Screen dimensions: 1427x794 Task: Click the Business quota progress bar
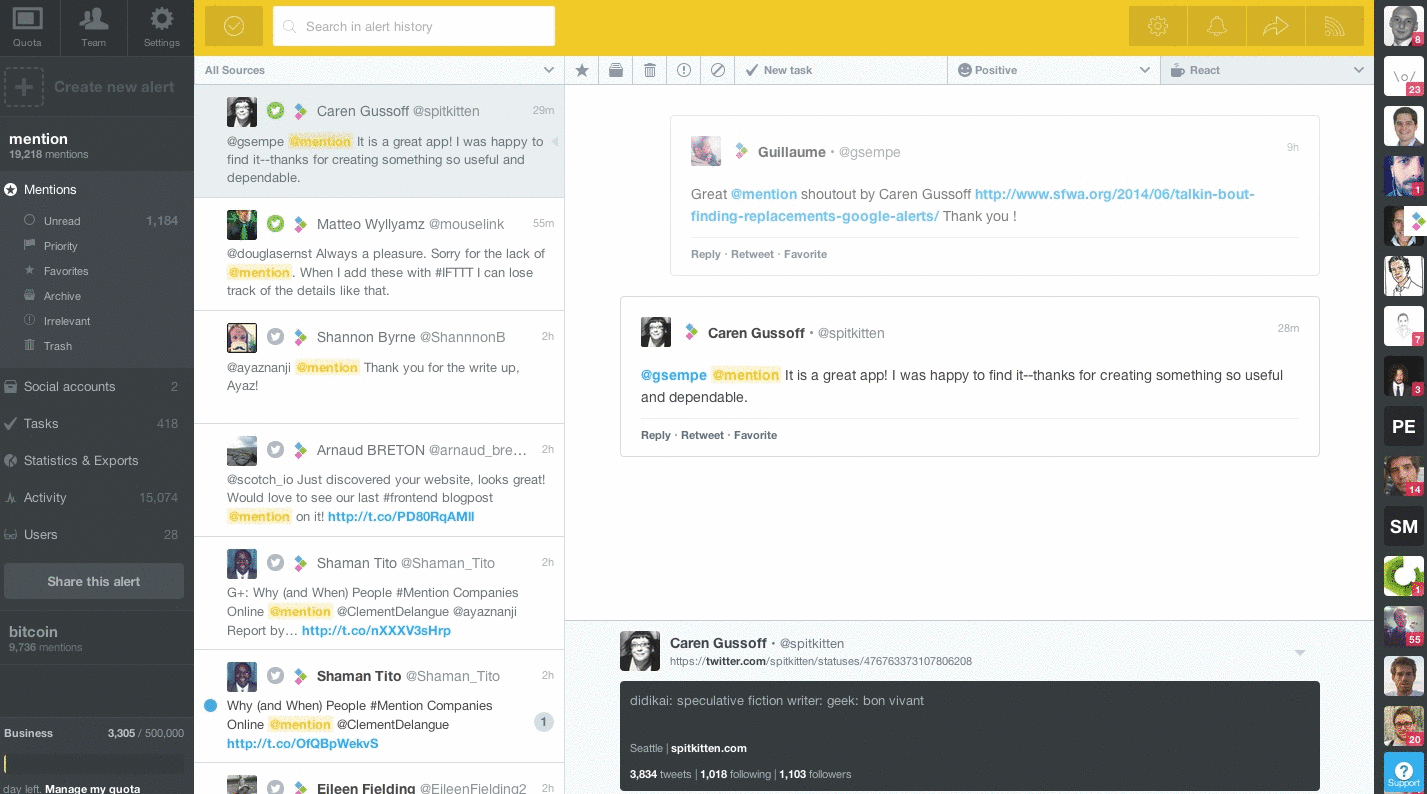click(x=94, y=764)
